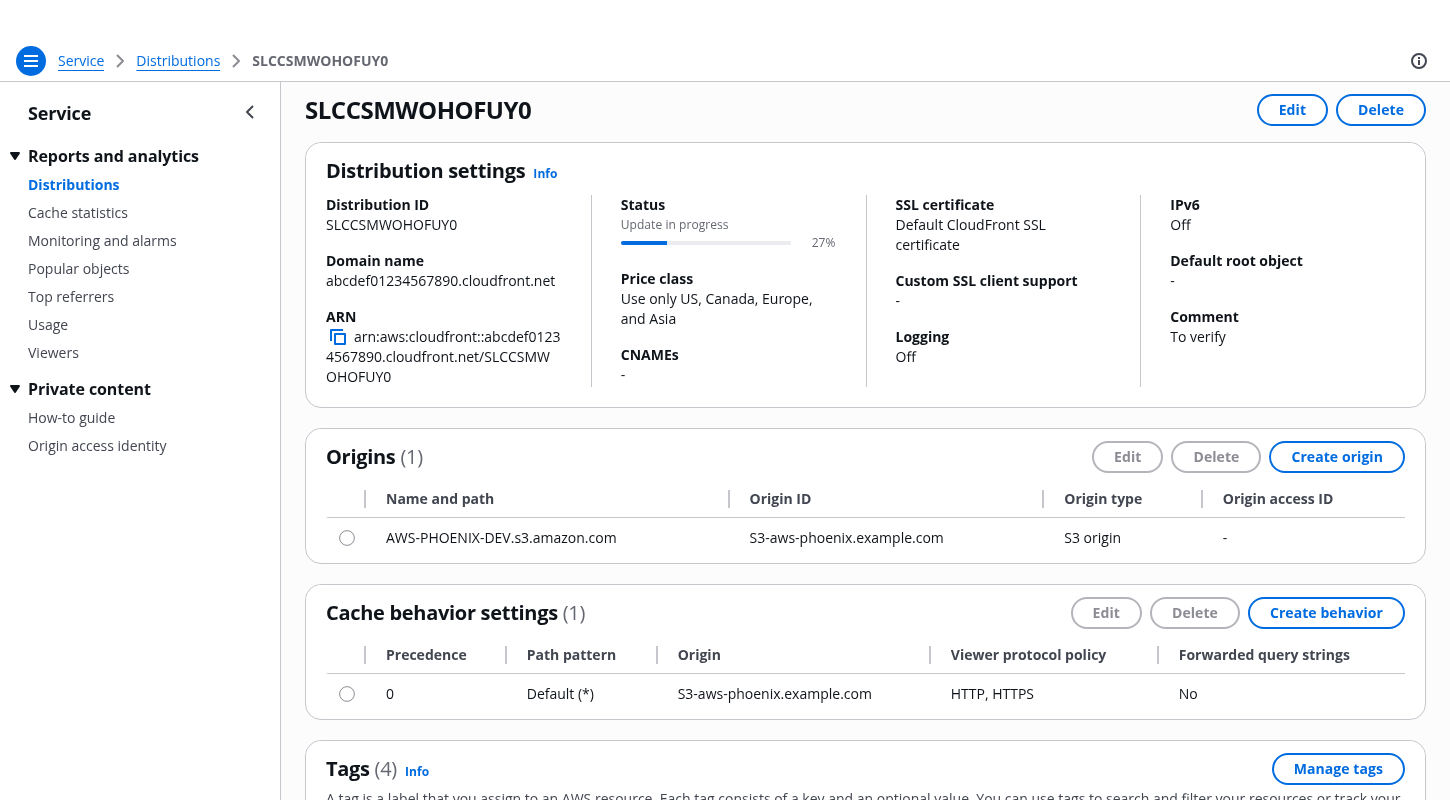This screenshot has width=1450, height=800.
Task: Open Monitoring and alarms page
Action: 102,241
